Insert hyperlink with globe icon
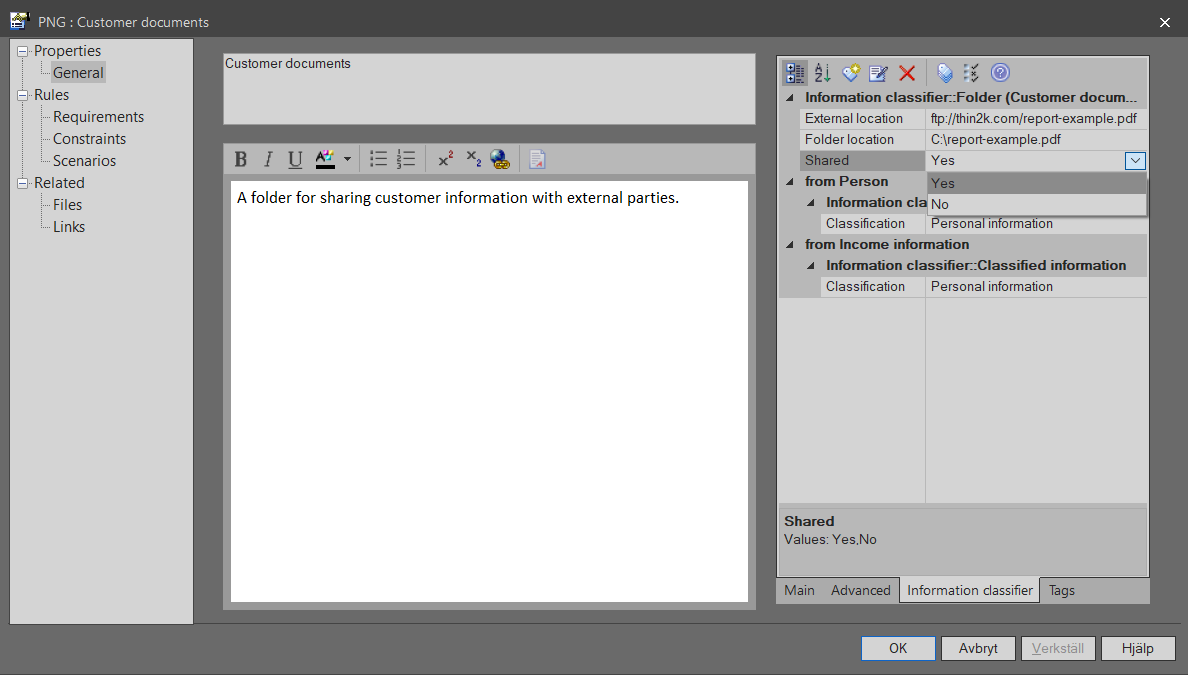This screenshot has height=675, width=1188. point(500,159)
